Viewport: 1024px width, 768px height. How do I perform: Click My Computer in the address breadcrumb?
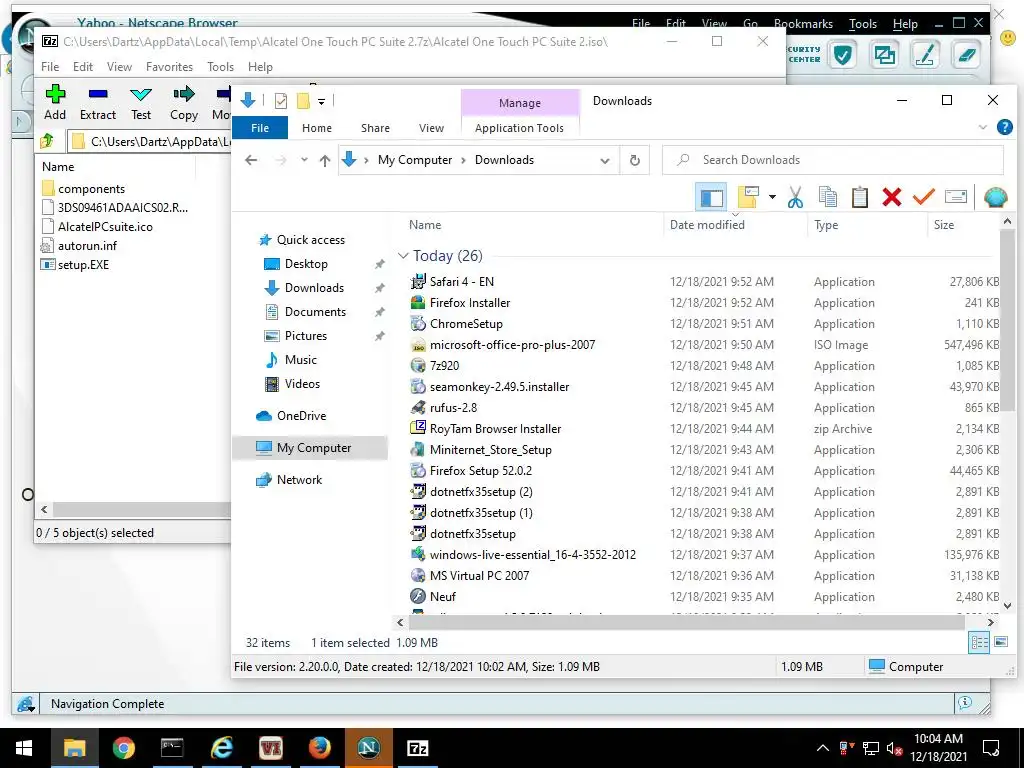pyautogui.click(x=415, y=160)
